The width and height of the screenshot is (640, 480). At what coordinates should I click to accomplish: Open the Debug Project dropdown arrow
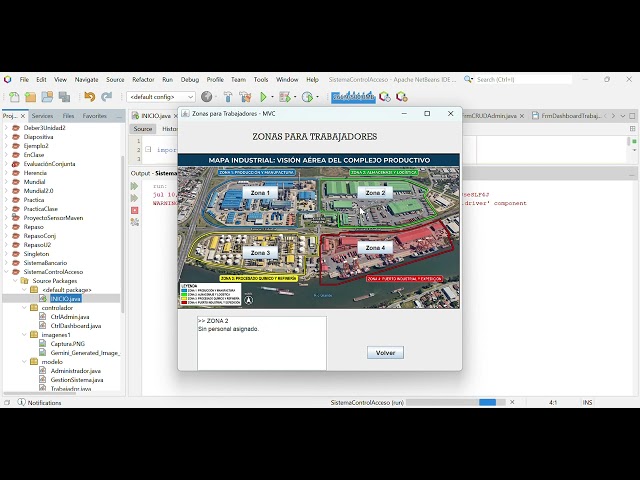coord(295,97)
